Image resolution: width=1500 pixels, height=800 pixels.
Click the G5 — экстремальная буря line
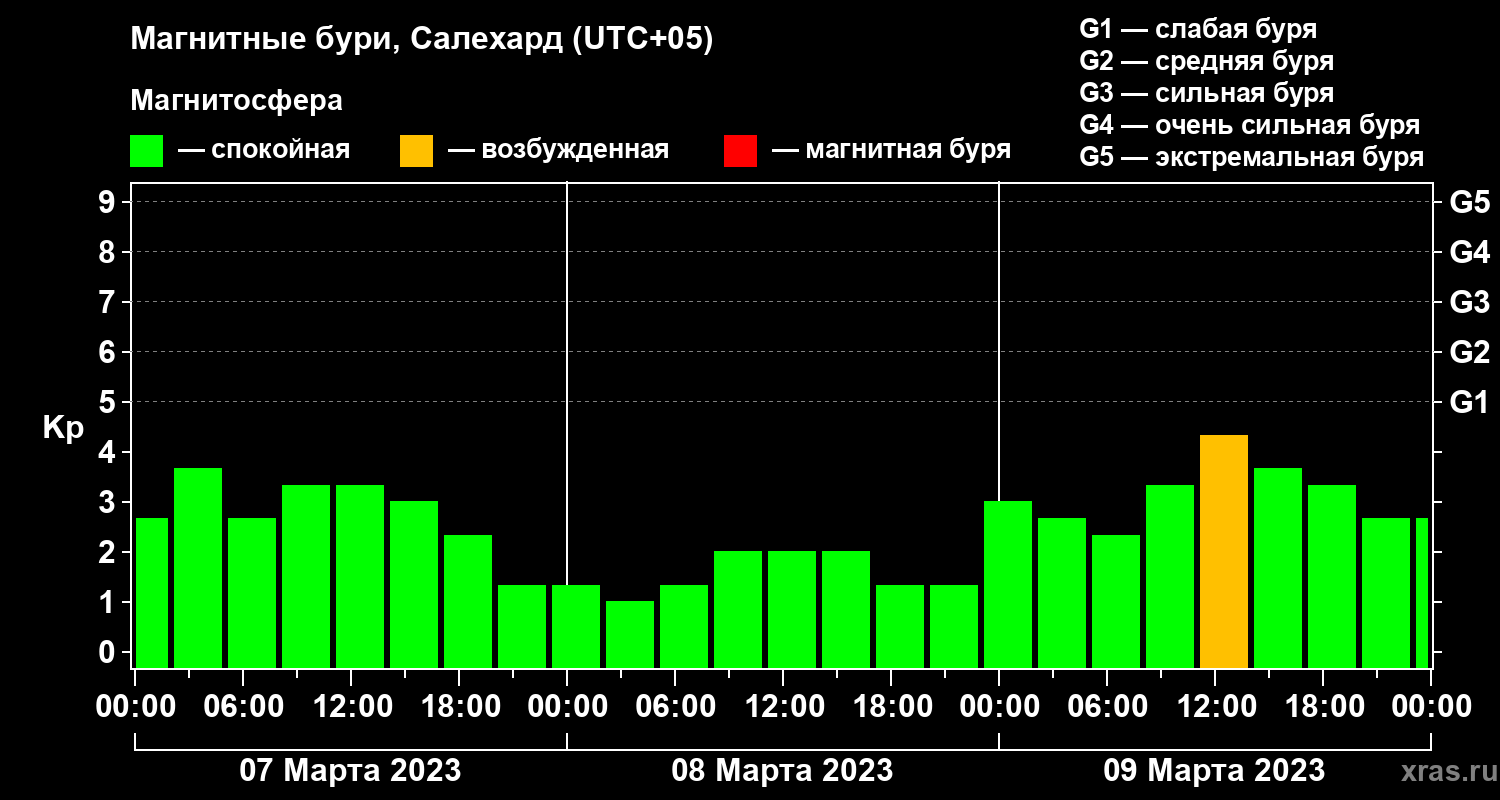click(x=1251, y=158)
